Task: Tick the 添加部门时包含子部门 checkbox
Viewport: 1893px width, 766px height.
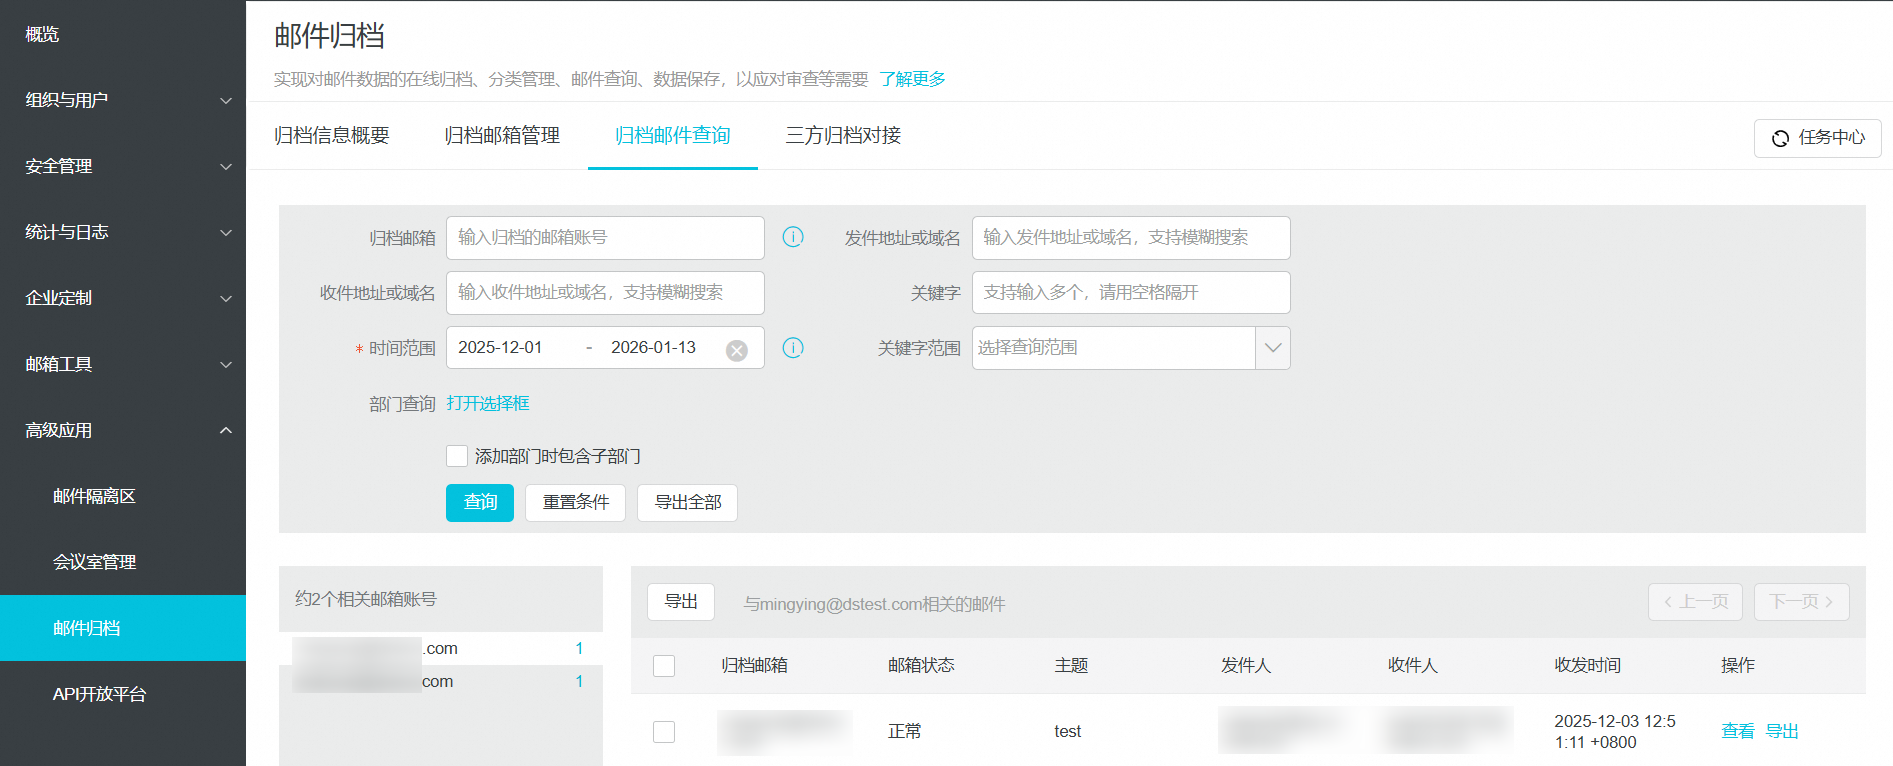Action: click(457, 456)
